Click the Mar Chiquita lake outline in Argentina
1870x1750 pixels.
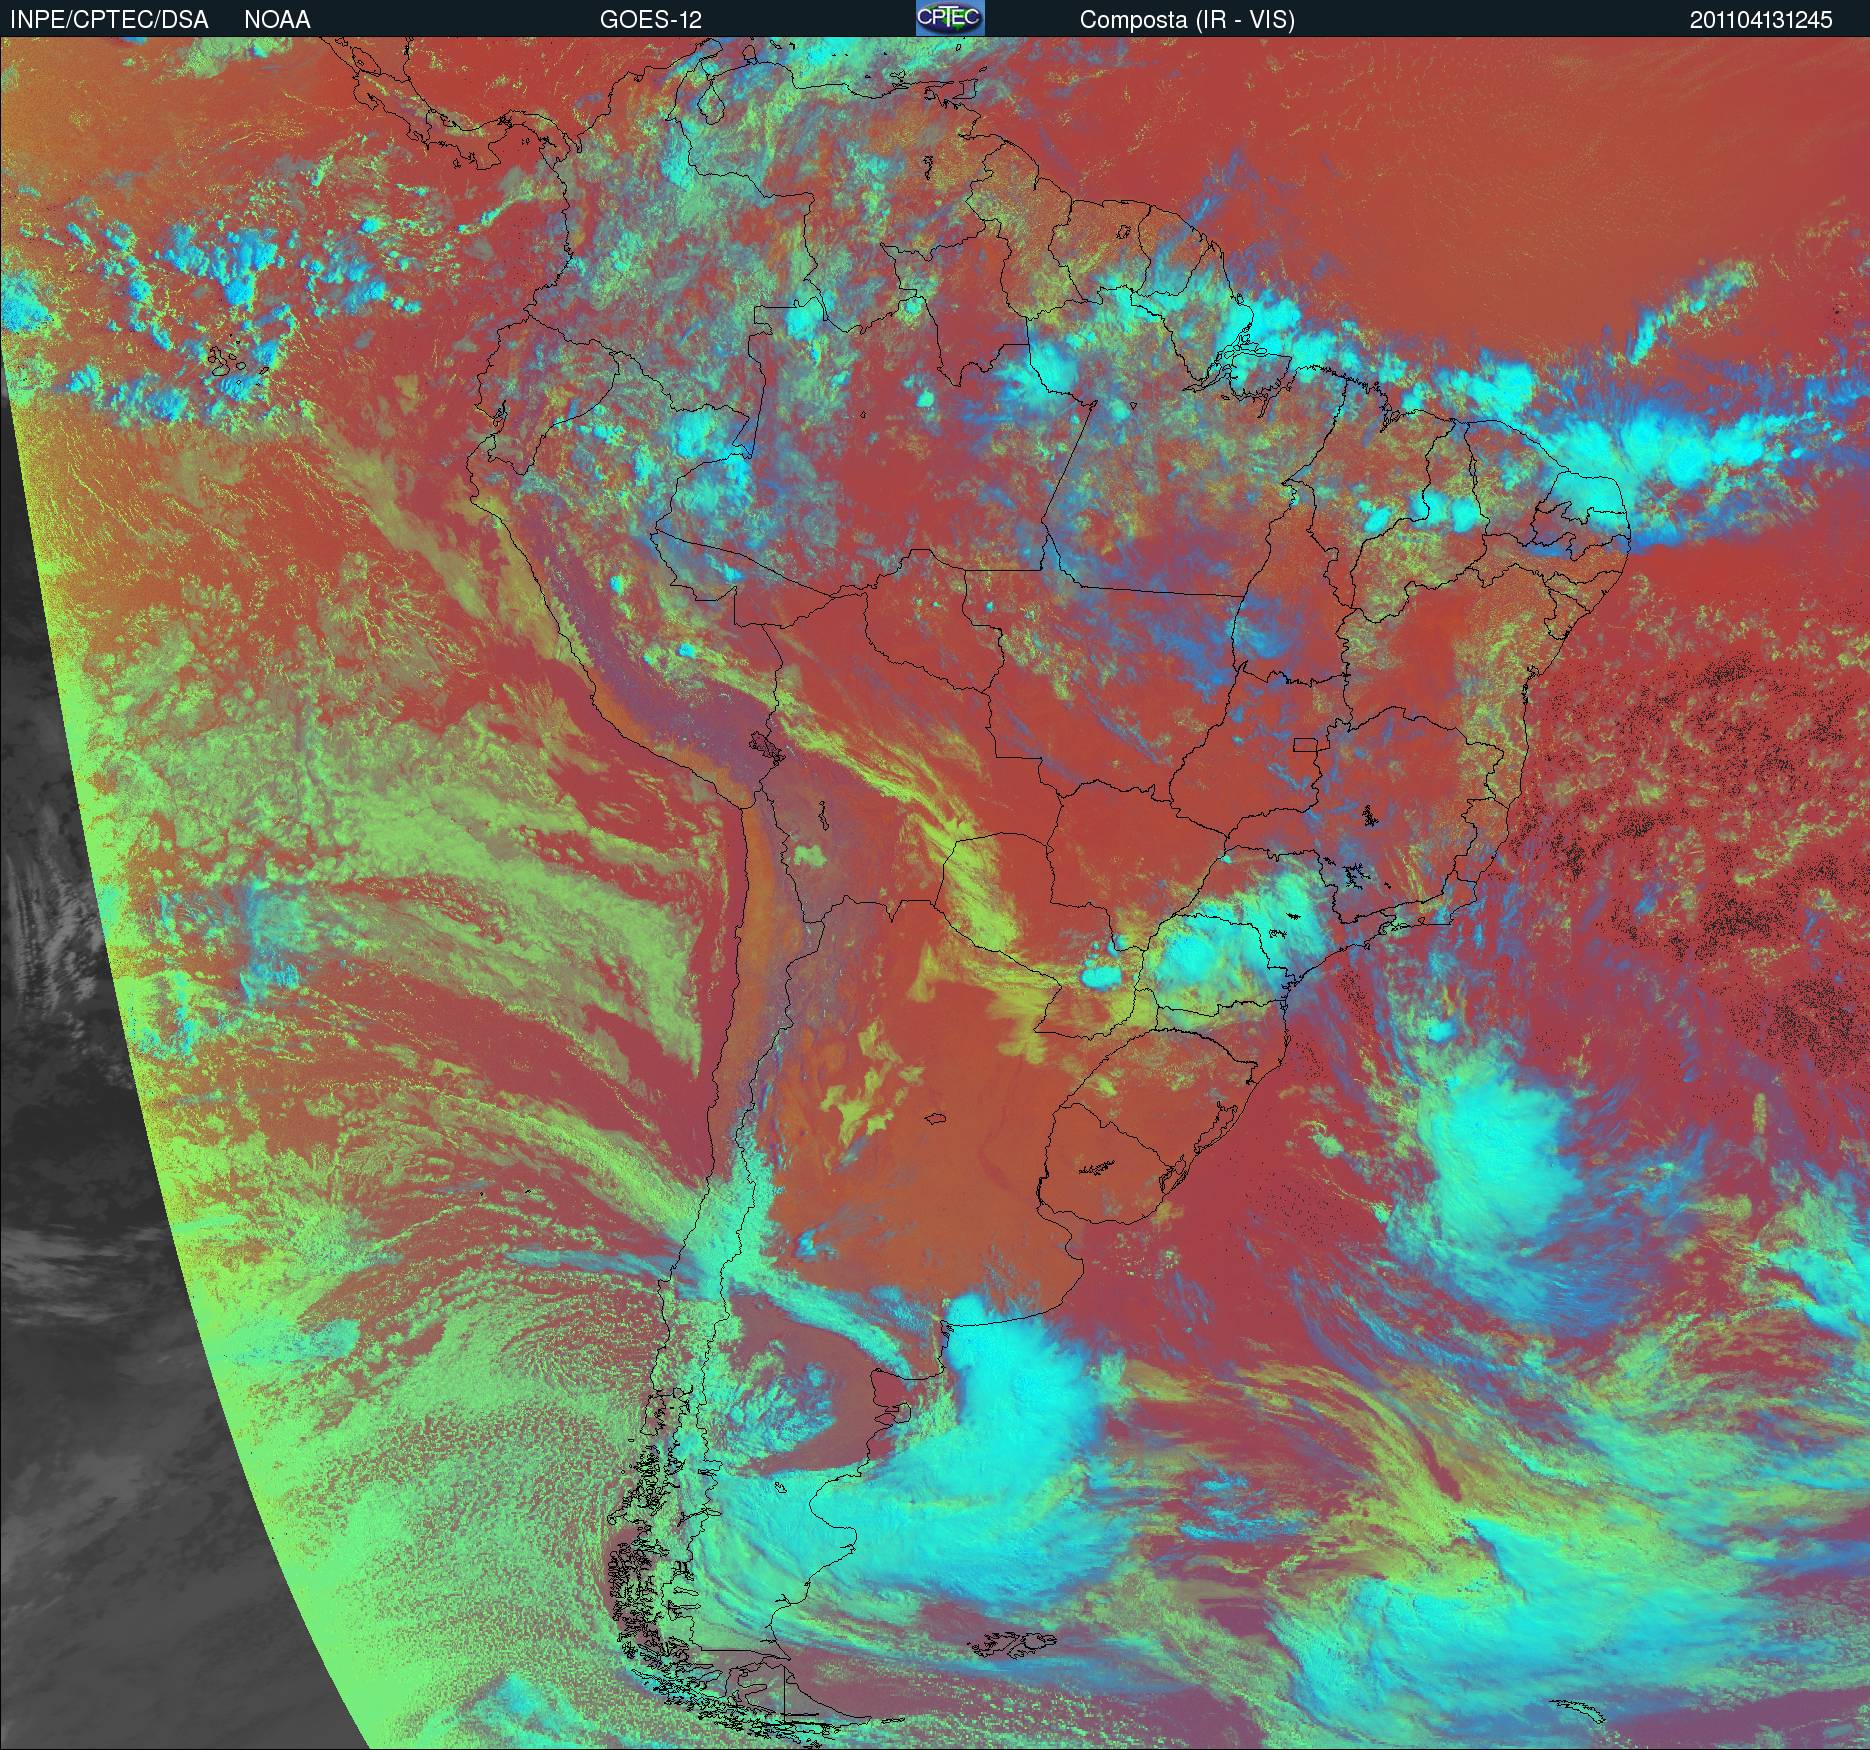click(x=936, y=1119)
